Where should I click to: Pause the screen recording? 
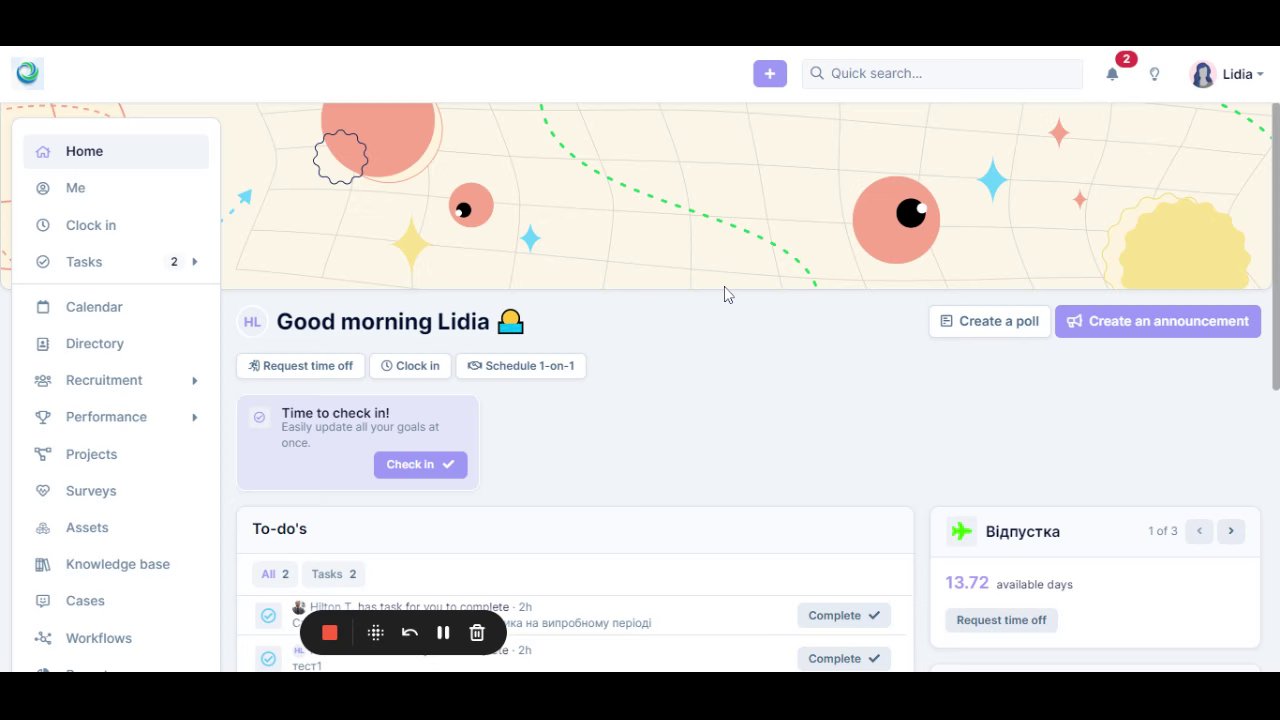pyautogui.click(x=443, y=633)
